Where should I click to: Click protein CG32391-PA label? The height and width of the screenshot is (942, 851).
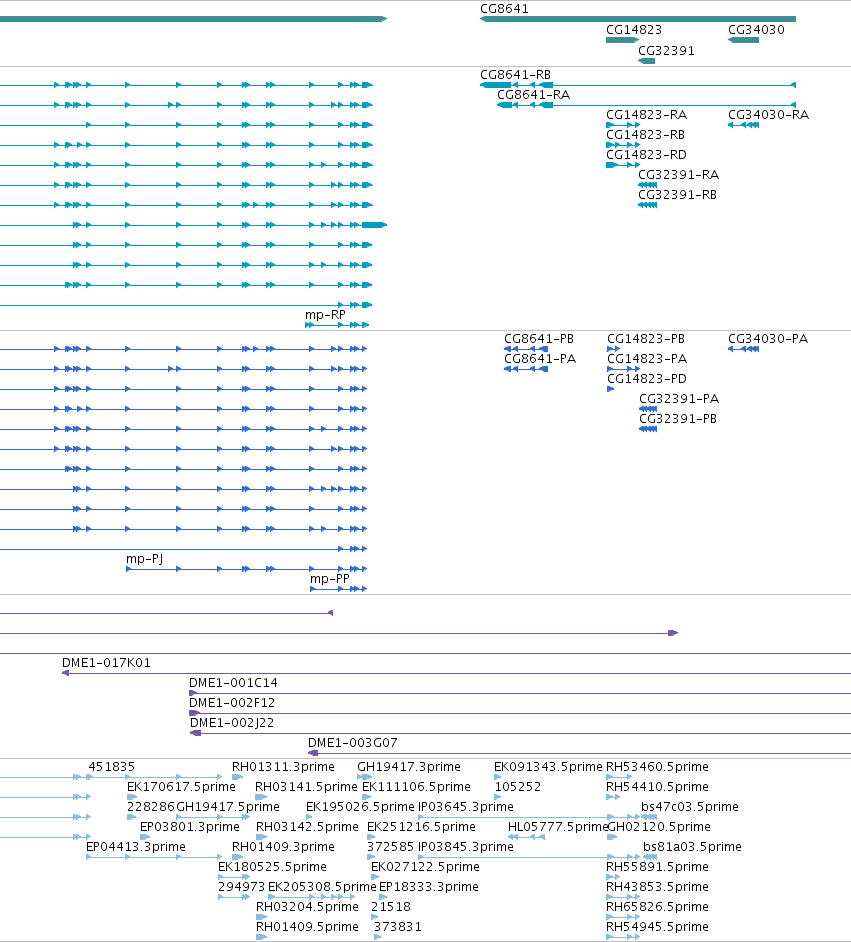tap(679, 399)
